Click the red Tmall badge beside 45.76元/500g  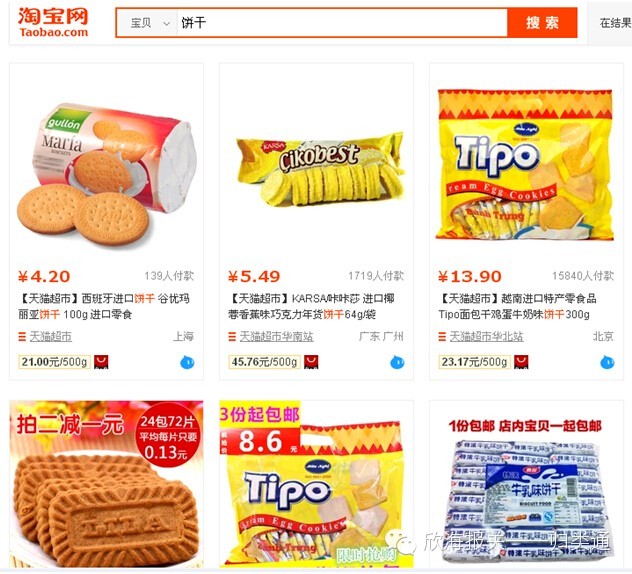click(311, 362)
